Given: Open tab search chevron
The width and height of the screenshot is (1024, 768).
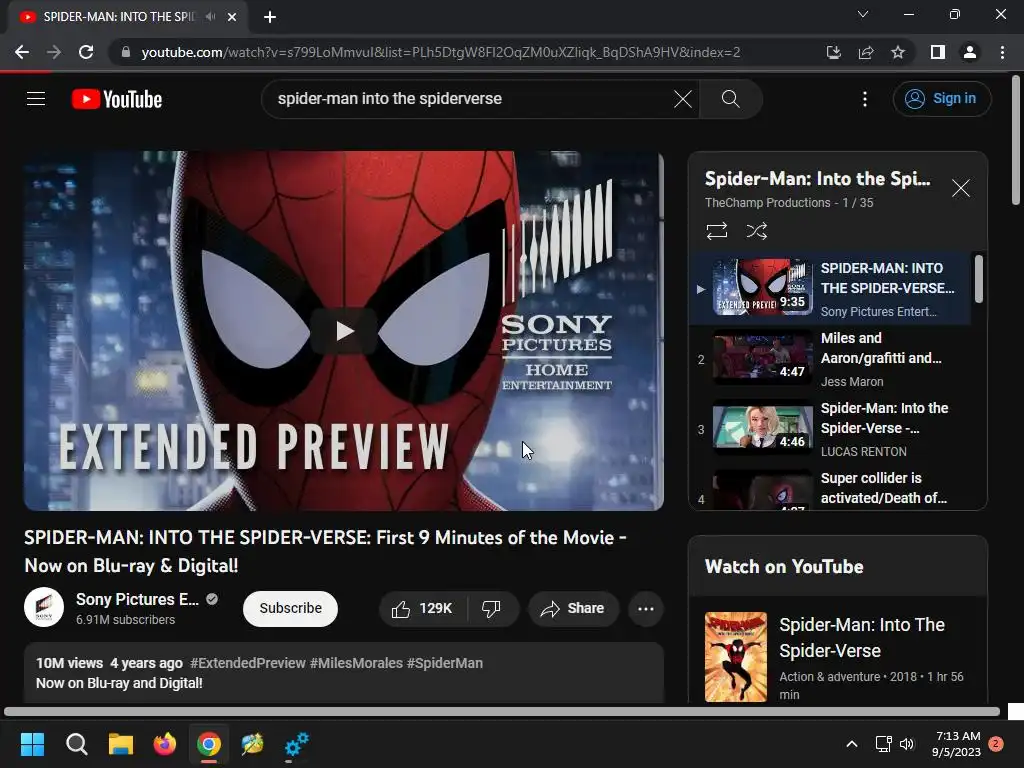Looking at the screenshot, I should (863, 14).
